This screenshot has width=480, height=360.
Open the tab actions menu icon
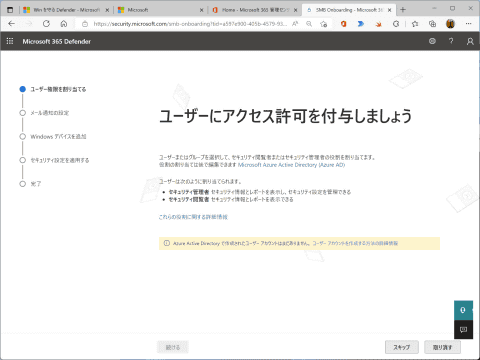click(x=10, y=10)
